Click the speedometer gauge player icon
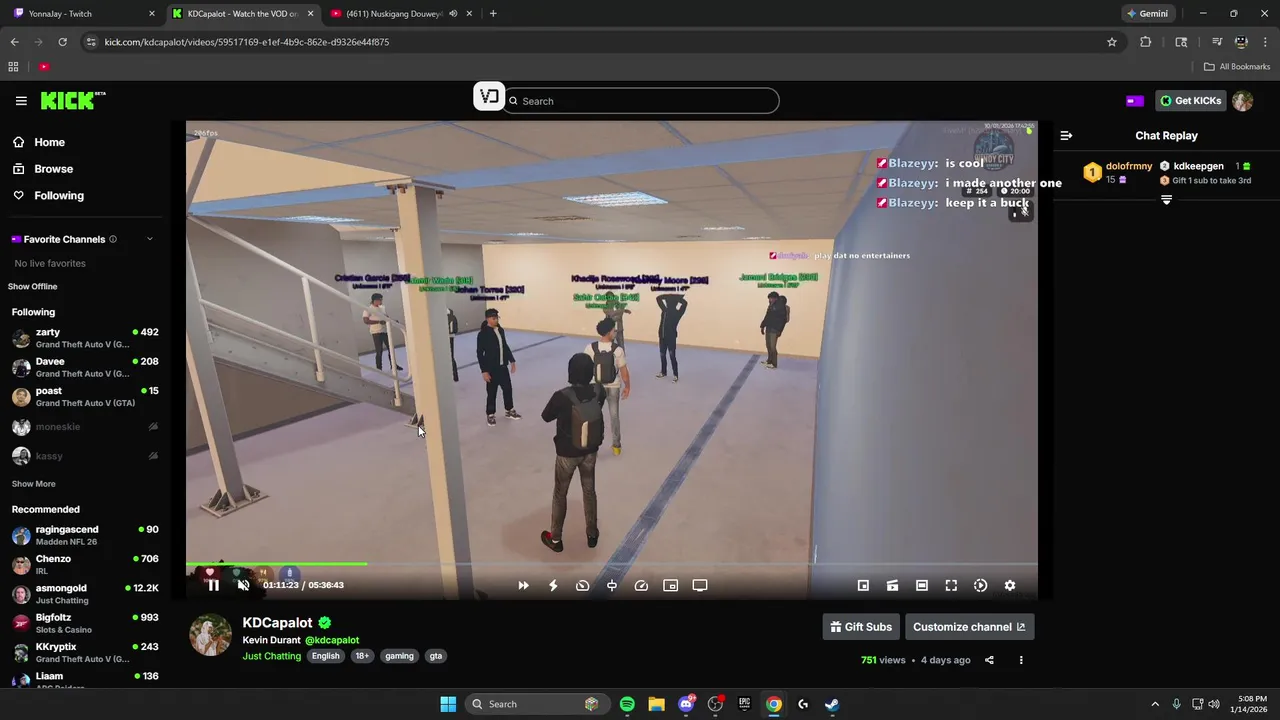The image size is (1280, 720). tap(641, 586)
